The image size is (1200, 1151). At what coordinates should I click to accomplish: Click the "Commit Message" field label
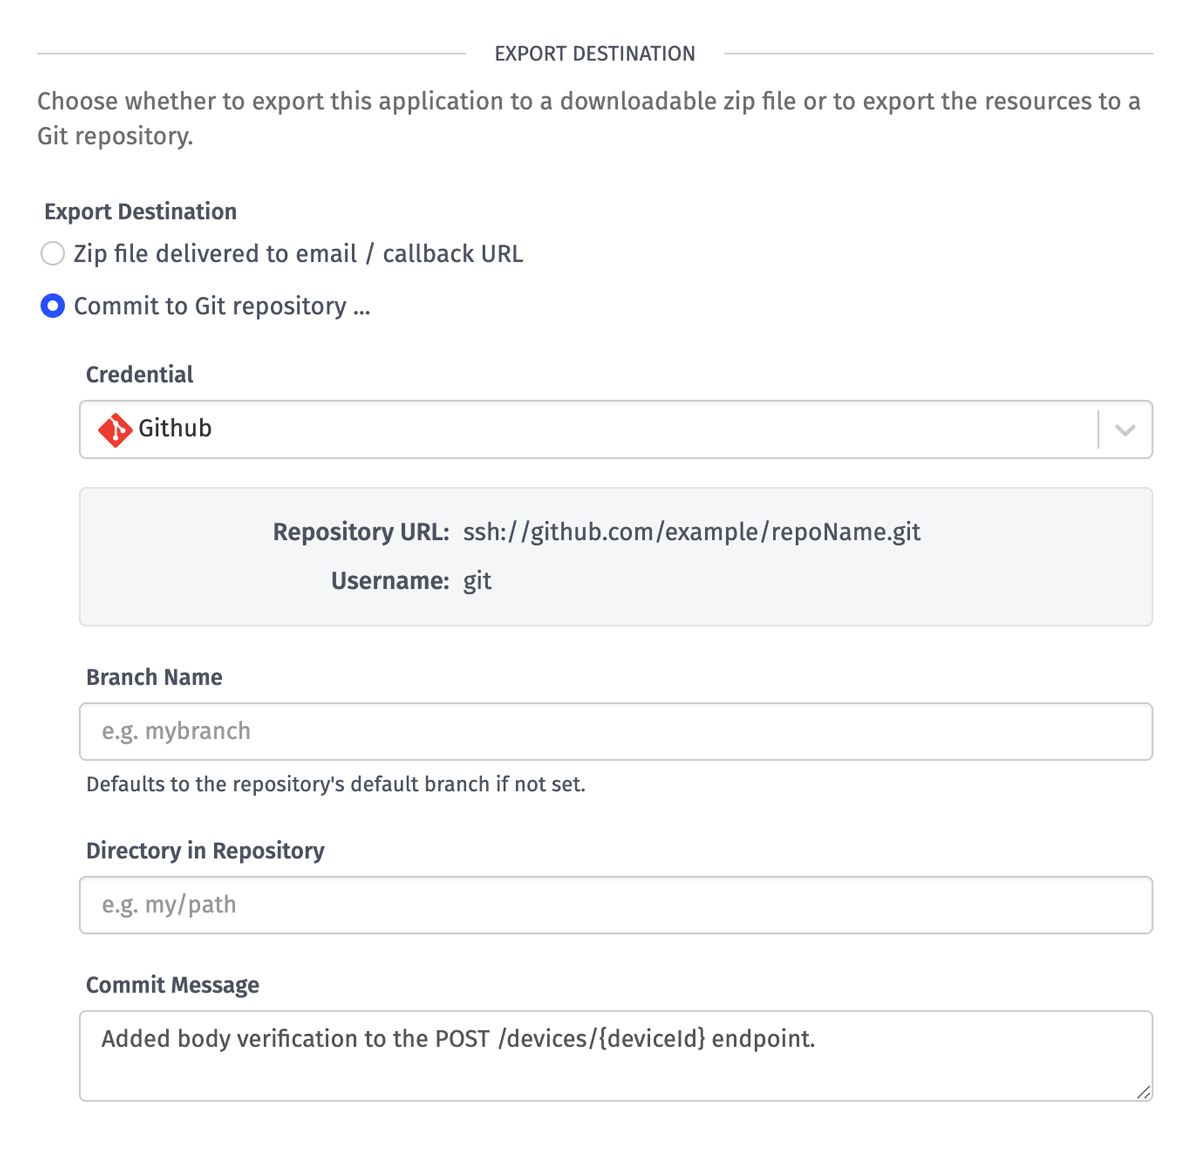172,985
